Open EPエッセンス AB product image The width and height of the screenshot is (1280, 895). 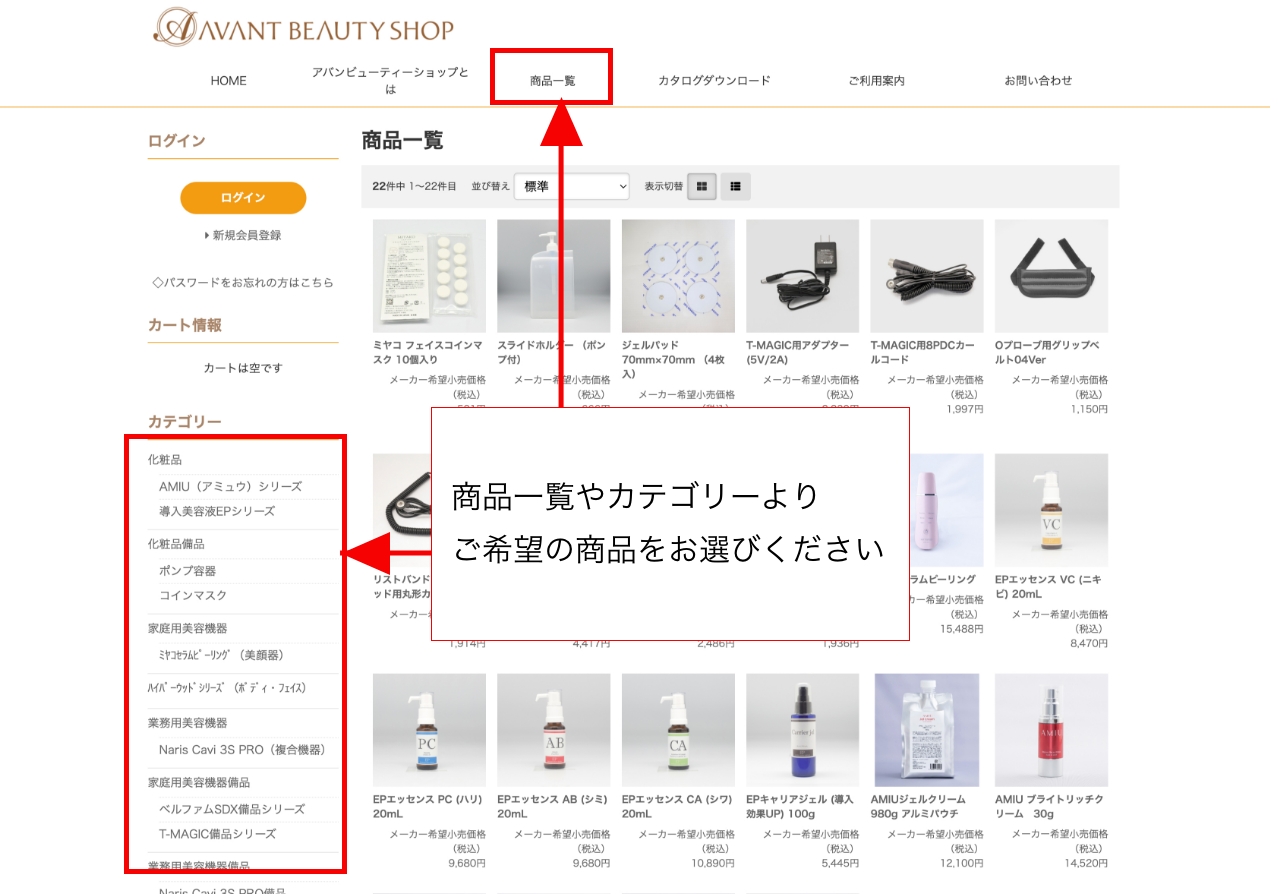click(x=553, y=730)
